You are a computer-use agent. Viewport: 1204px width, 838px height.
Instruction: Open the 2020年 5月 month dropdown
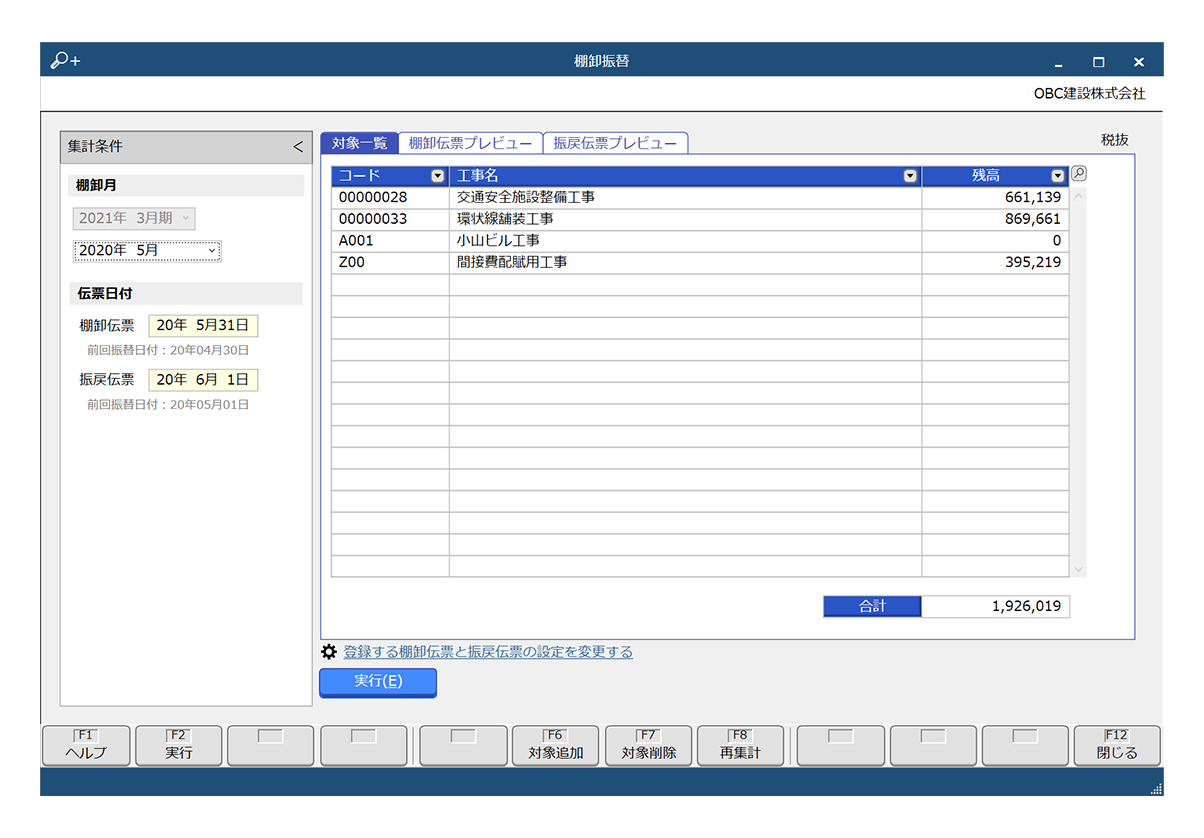pyautogui.click(x=147, y=251)
